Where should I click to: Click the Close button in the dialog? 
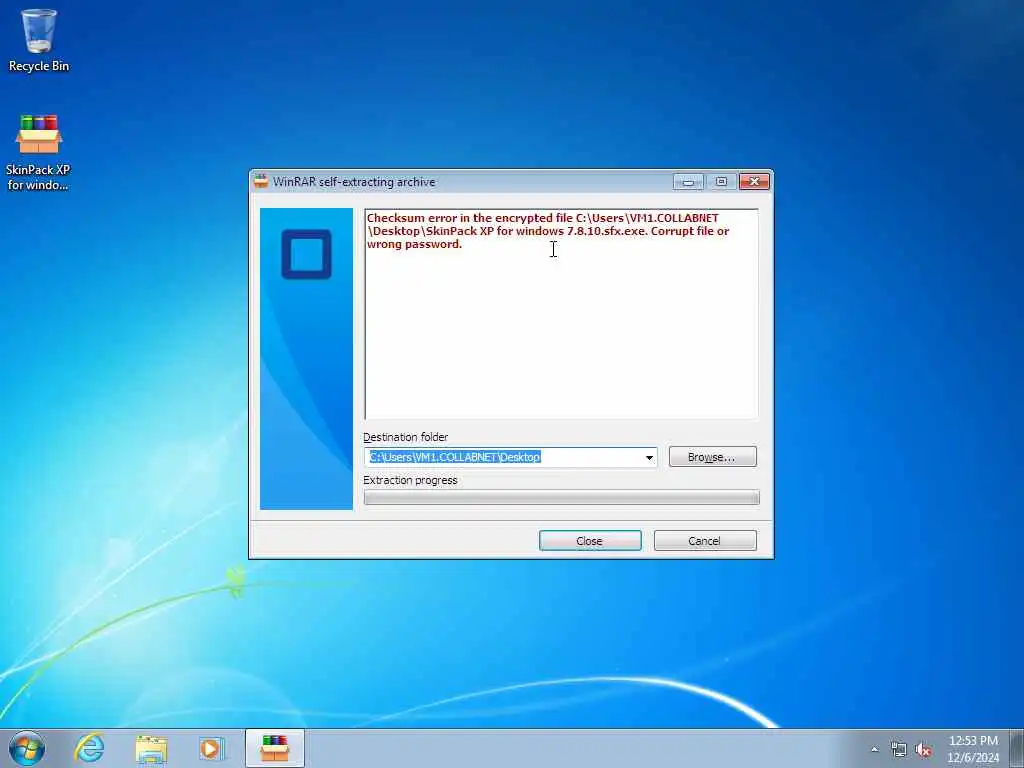[590, 541]
